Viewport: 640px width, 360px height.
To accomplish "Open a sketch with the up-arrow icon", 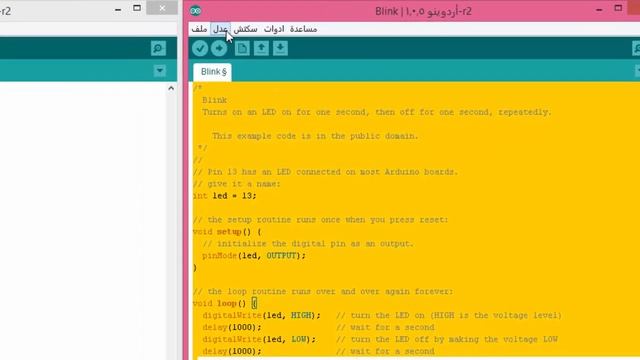I will click(261, 48).
